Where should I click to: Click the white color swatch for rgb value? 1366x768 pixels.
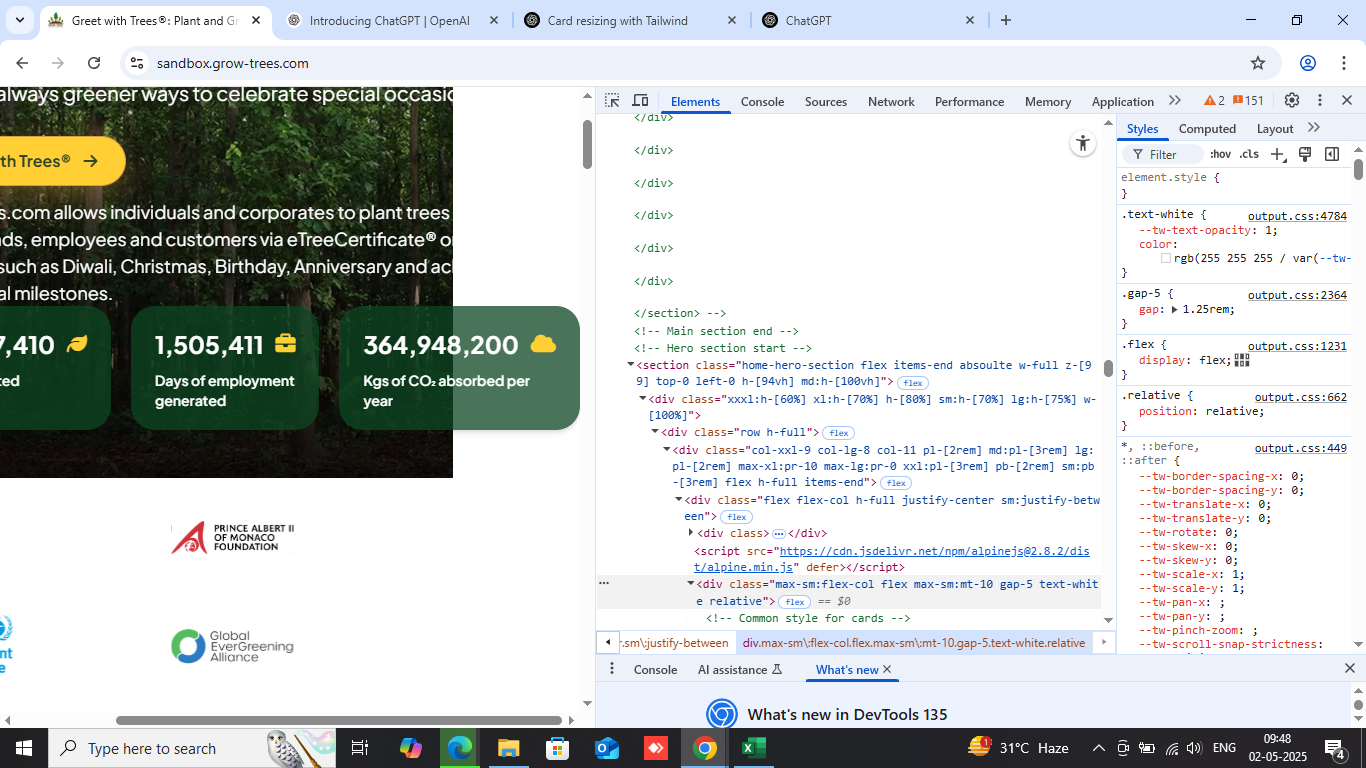1166,258
